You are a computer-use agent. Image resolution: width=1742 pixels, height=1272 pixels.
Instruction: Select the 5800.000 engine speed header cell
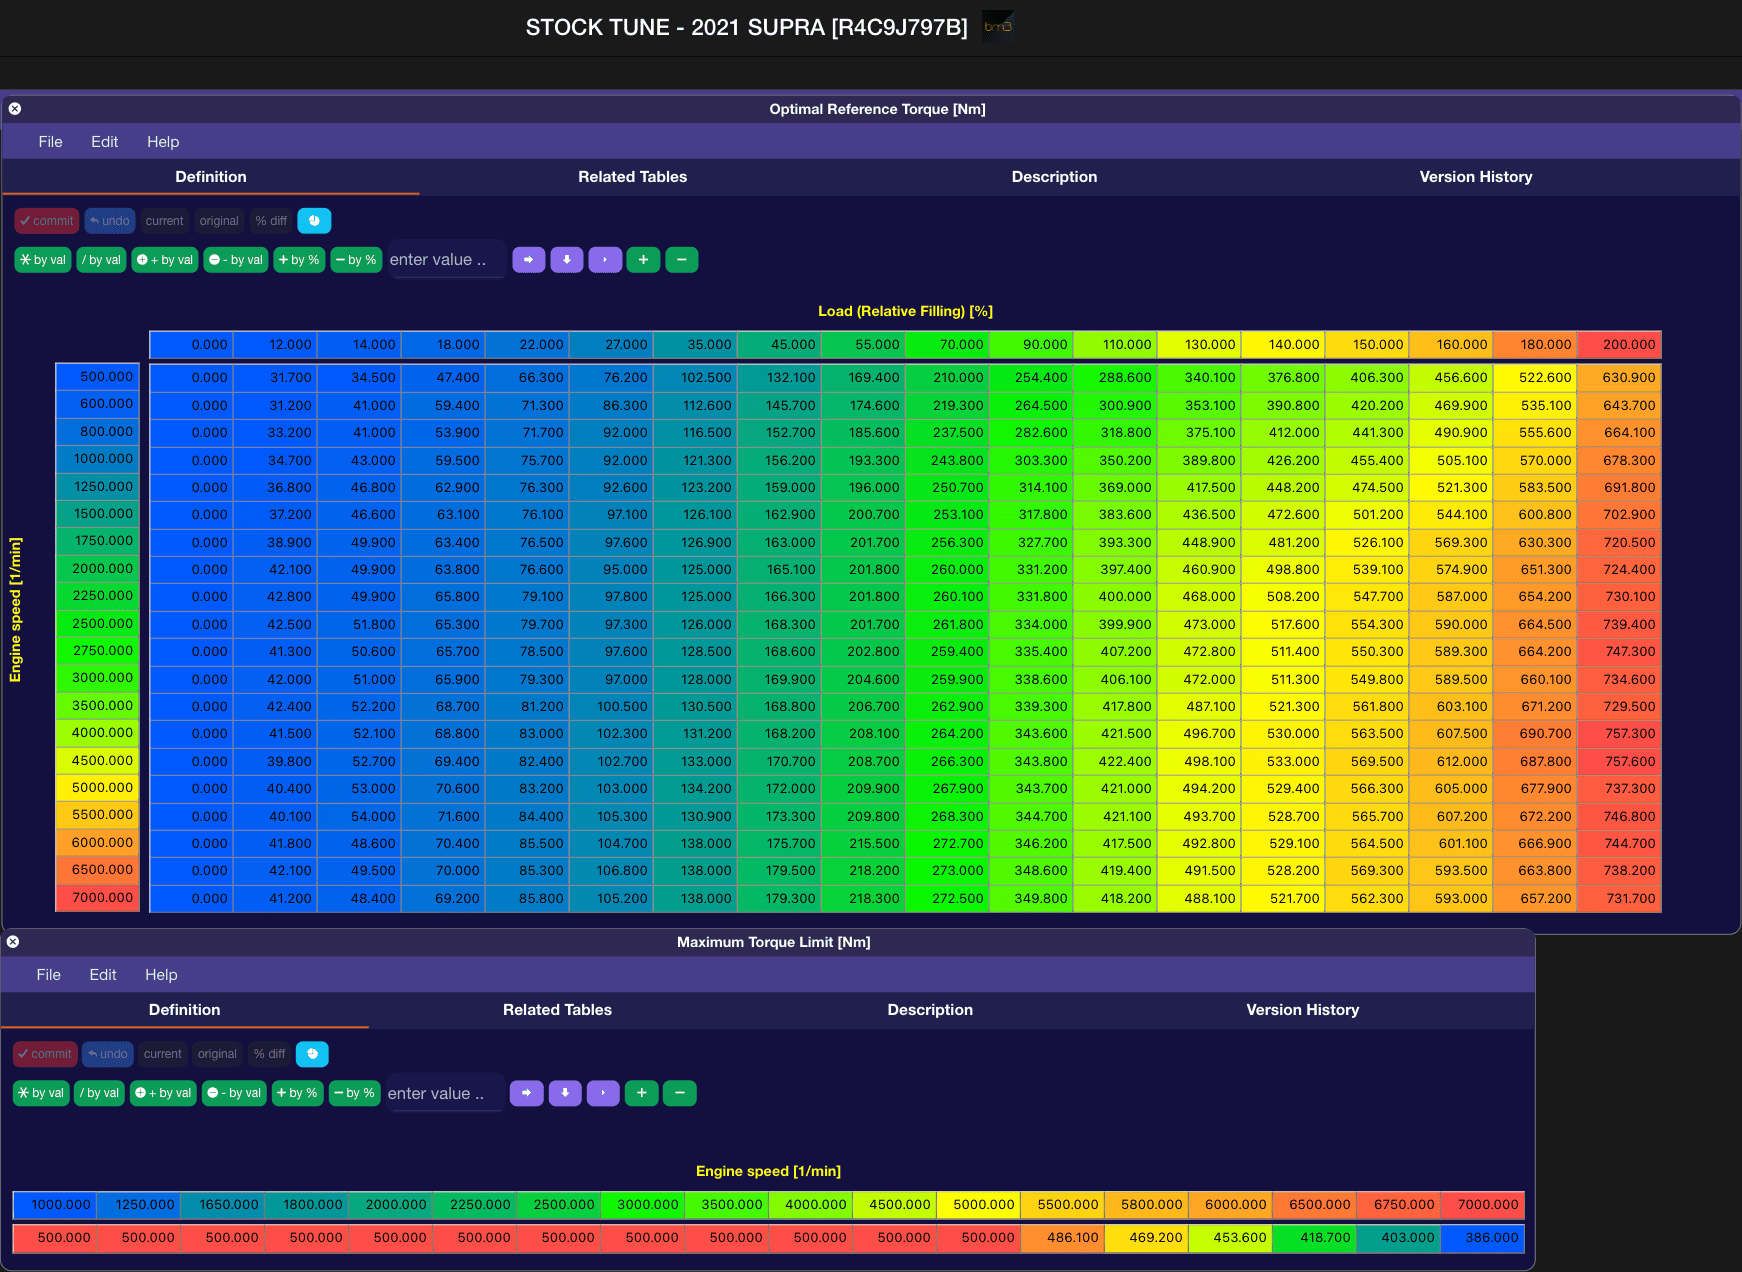1146,1205
